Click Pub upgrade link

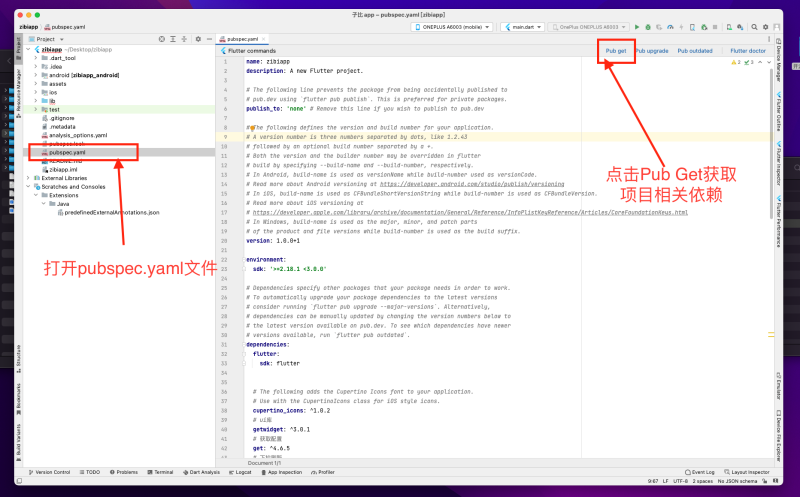click(652, 51)
